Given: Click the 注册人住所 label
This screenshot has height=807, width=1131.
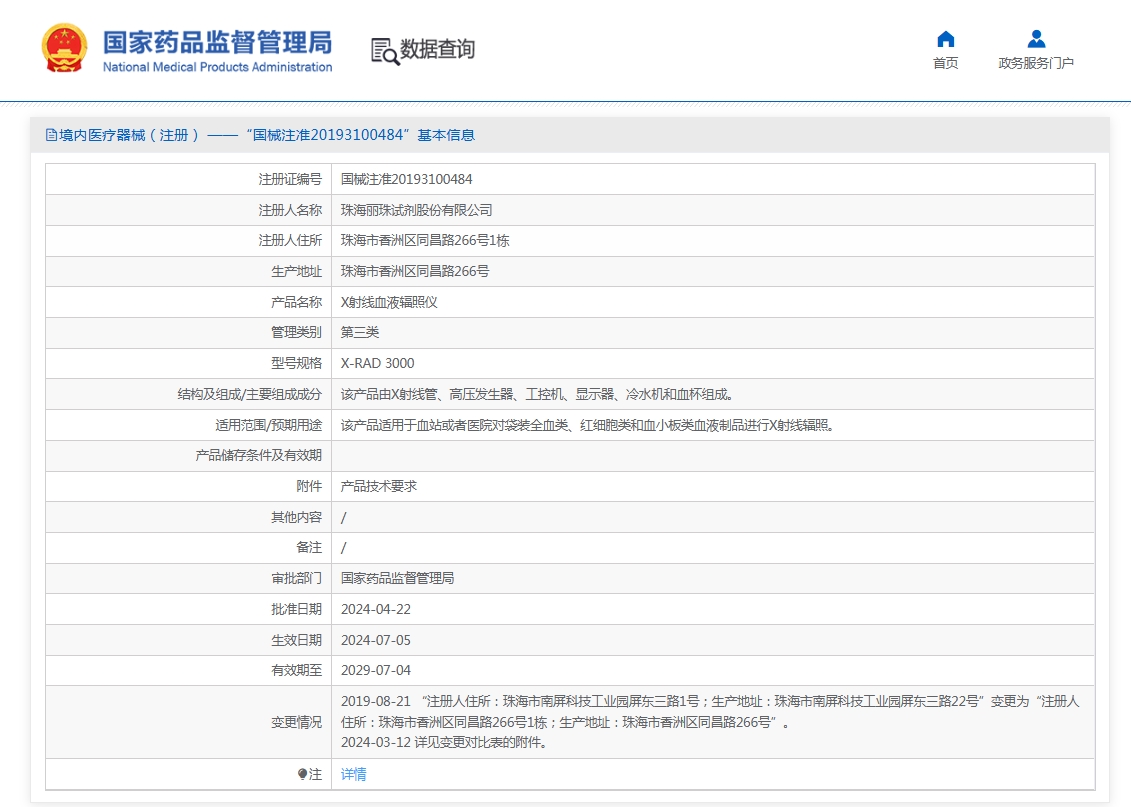Looking at the screenshot, I should (290, 240).
